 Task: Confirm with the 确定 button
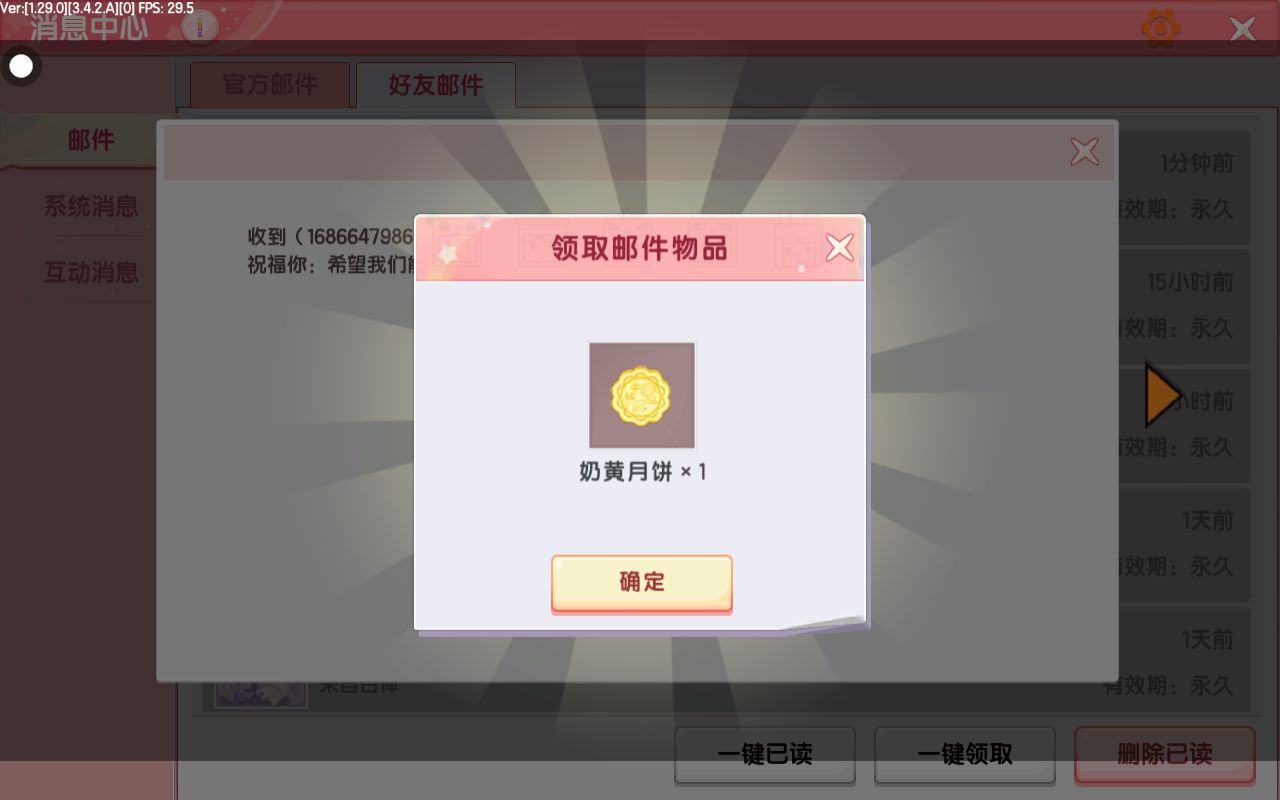click(x=642, y=583)
